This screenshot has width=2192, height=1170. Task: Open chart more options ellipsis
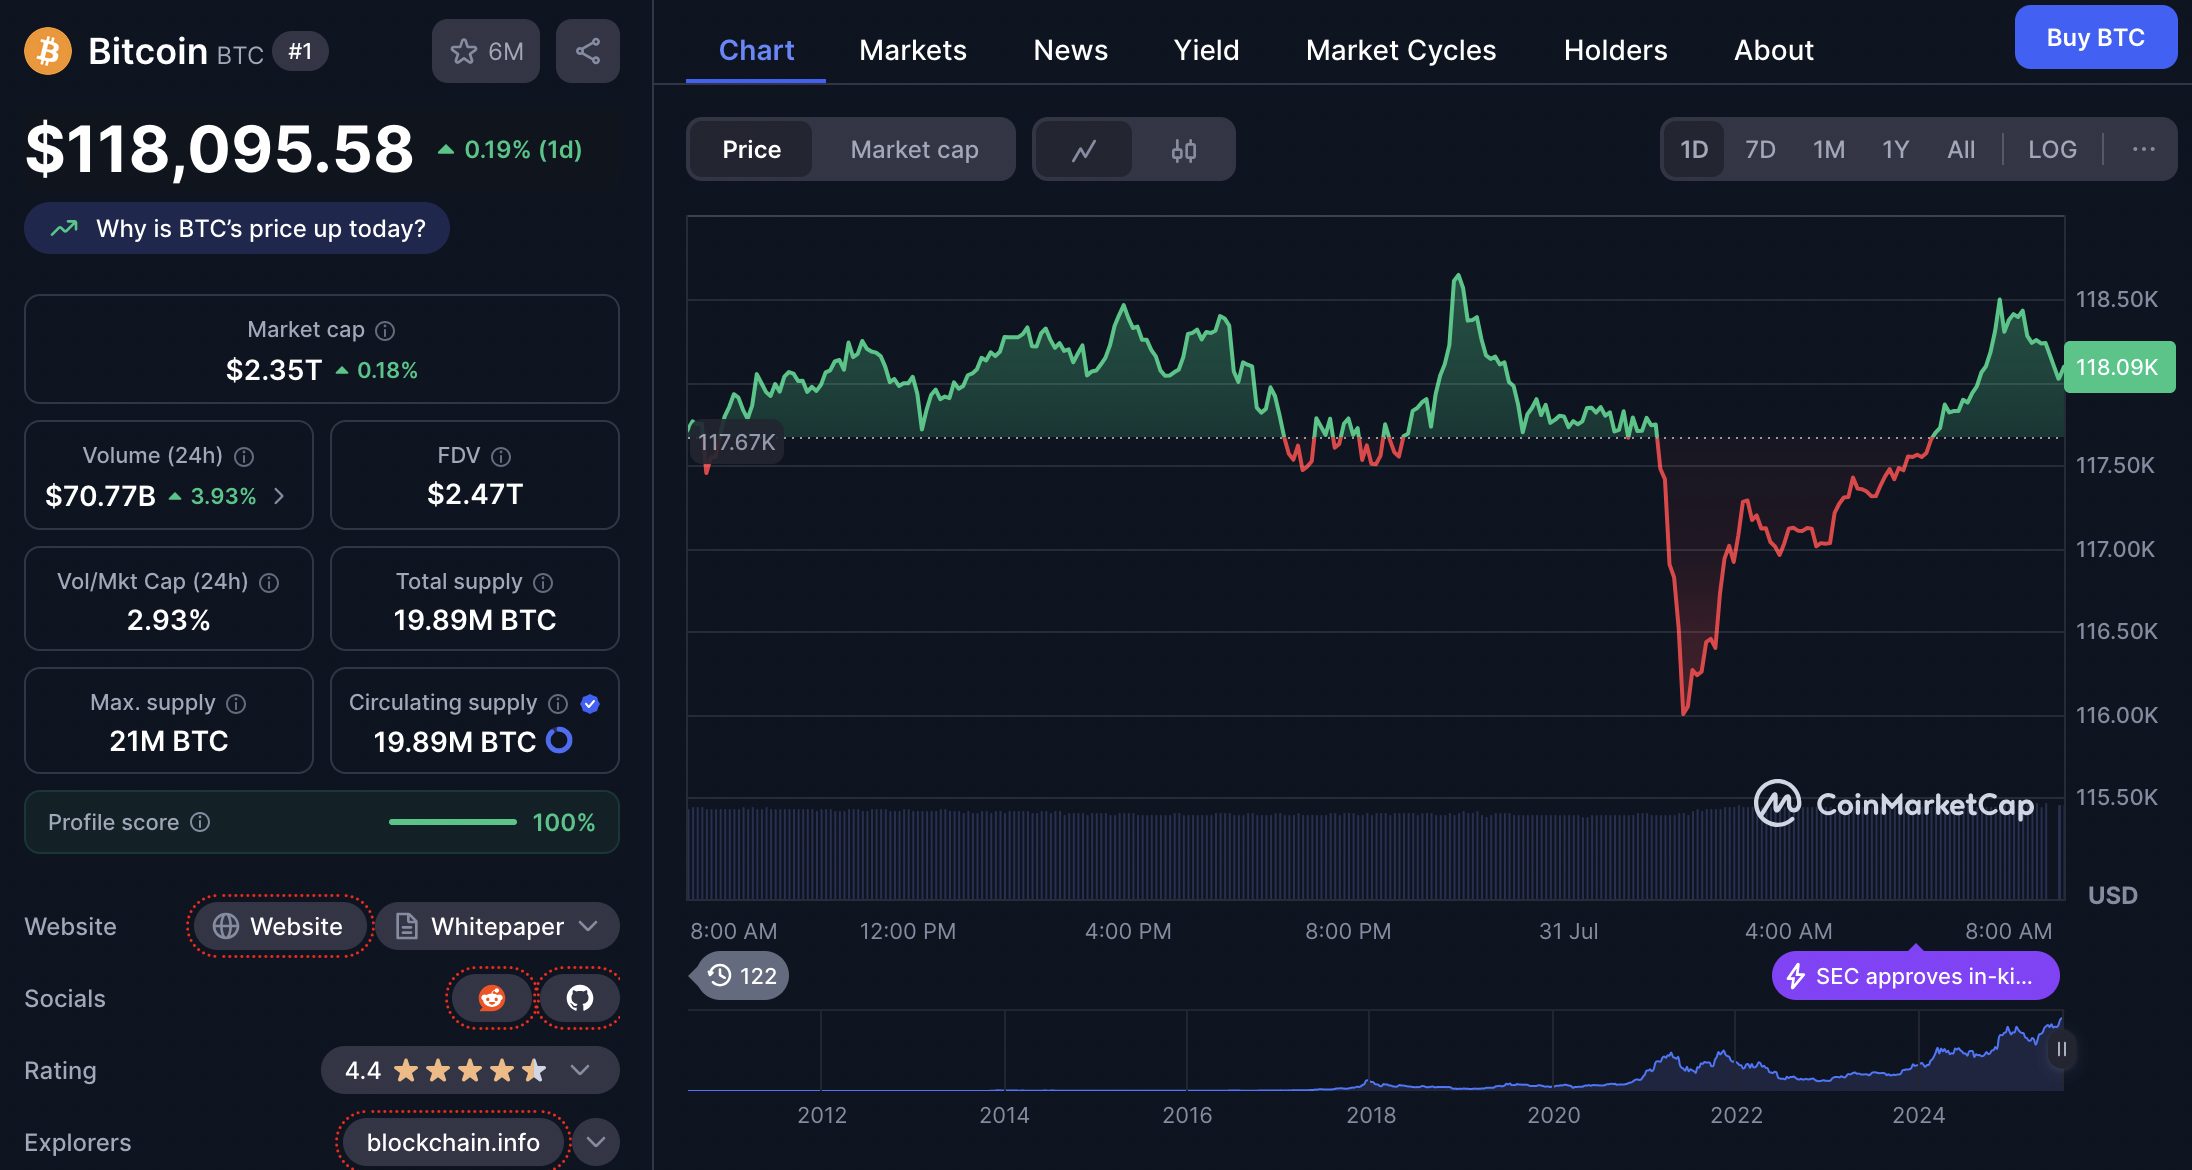coord(2143,149)
